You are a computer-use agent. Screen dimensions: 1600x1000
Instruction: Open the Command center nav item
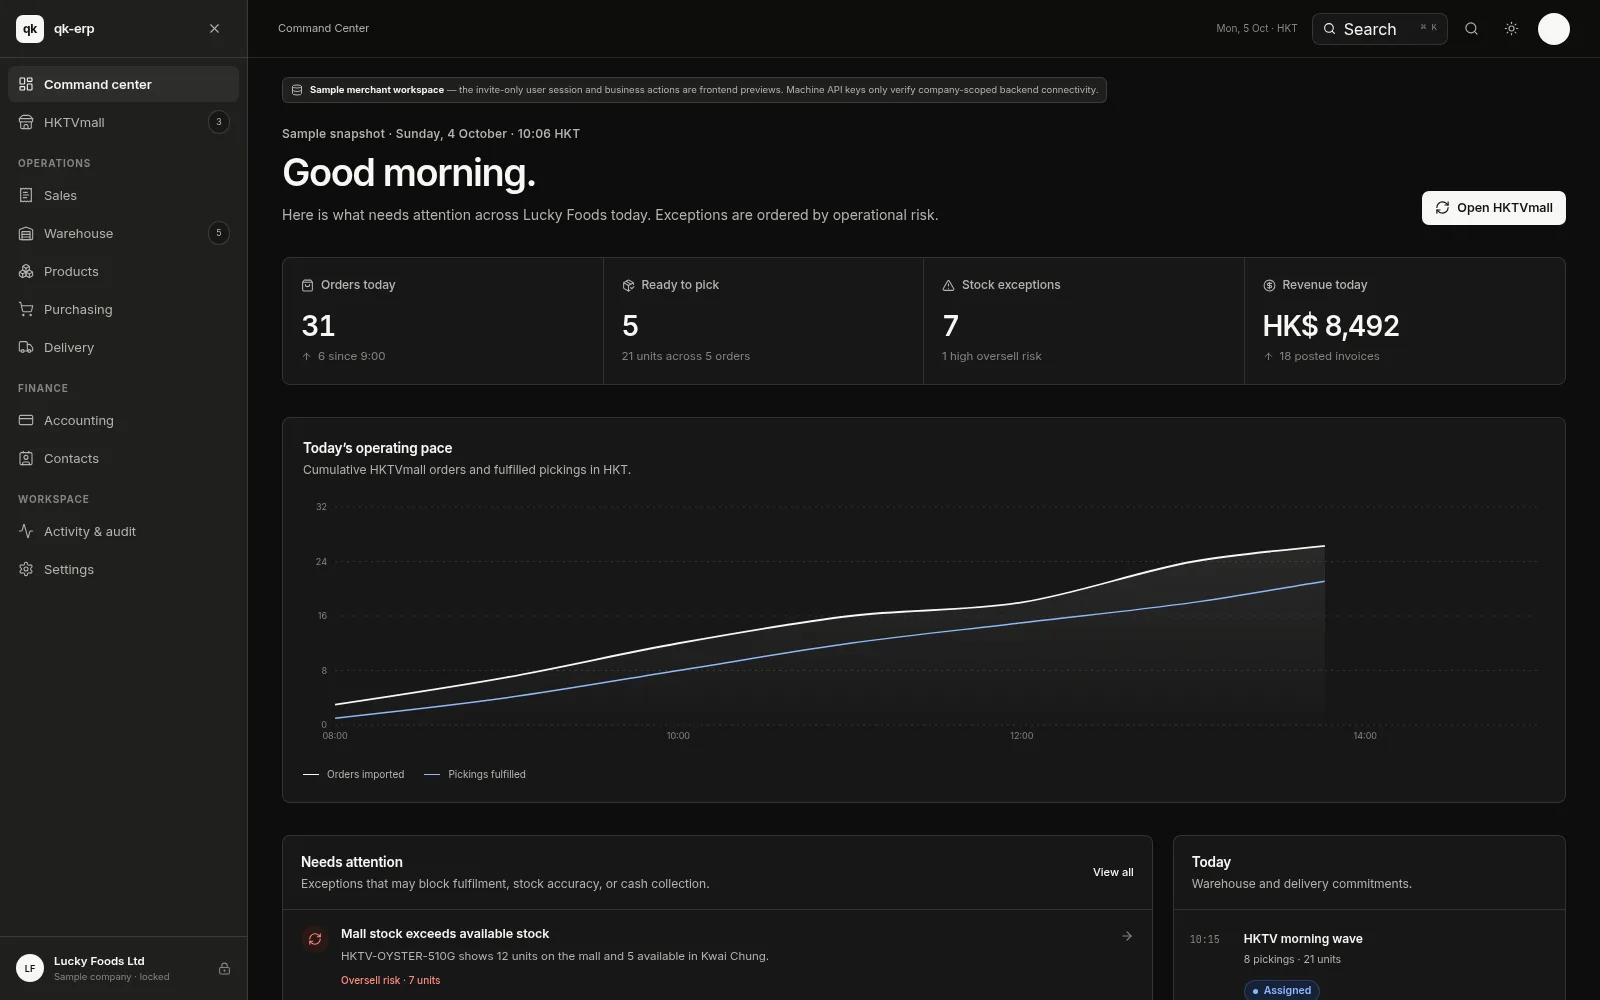(123, 84)
